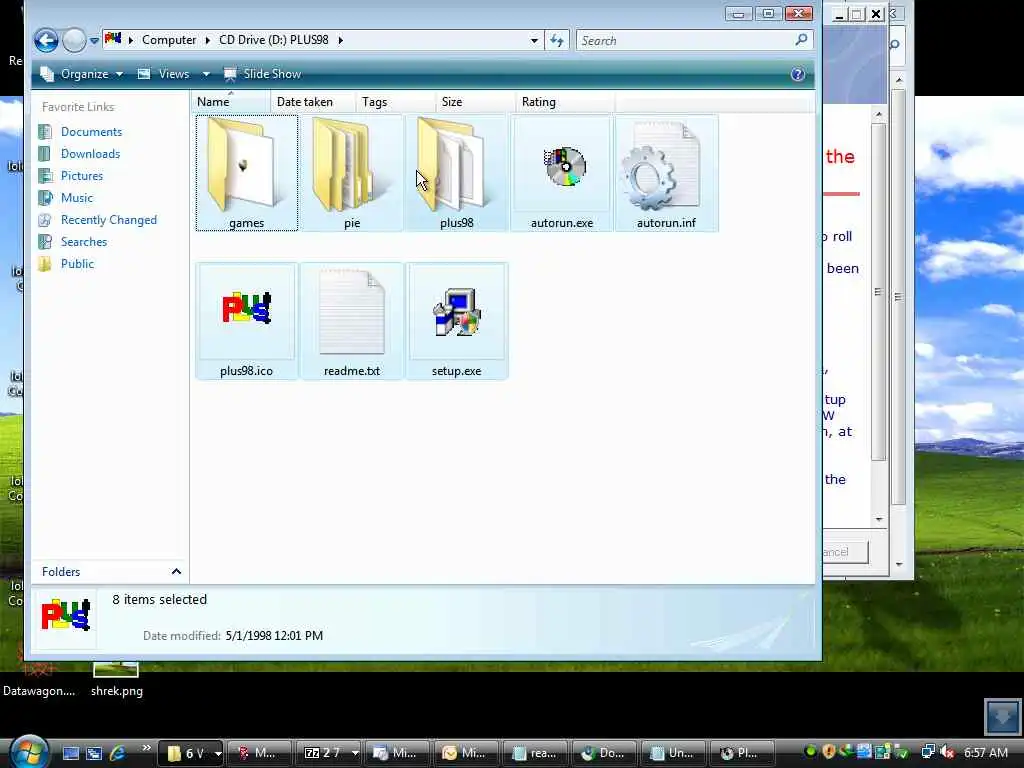Open Recently Changed favorite link
This screenshot has height=768, width=1024.
click(108, 220)
